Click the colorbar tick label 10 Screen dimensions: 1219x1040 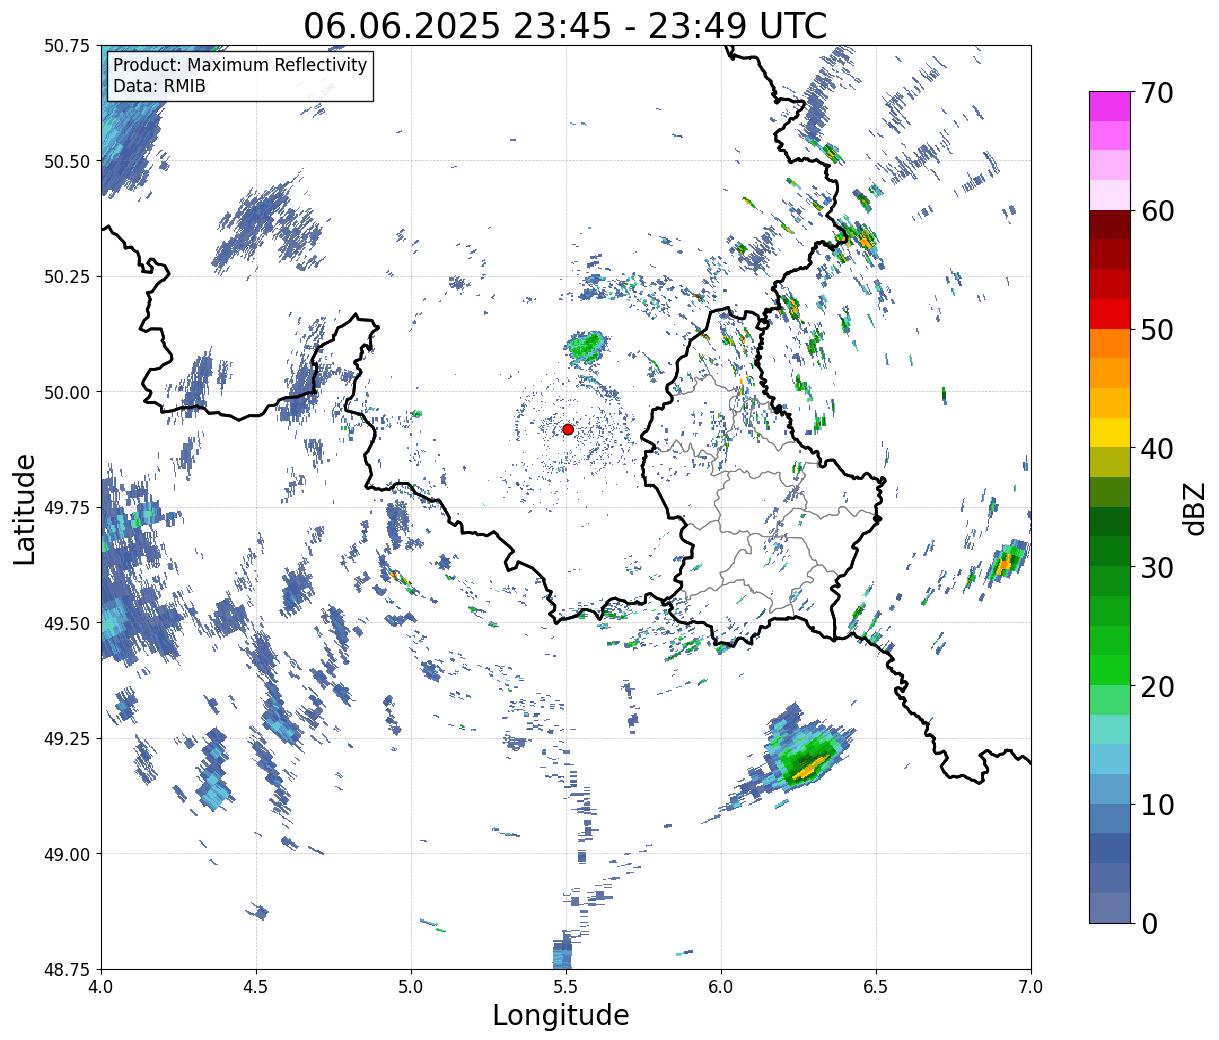(x=1158, y=805)
